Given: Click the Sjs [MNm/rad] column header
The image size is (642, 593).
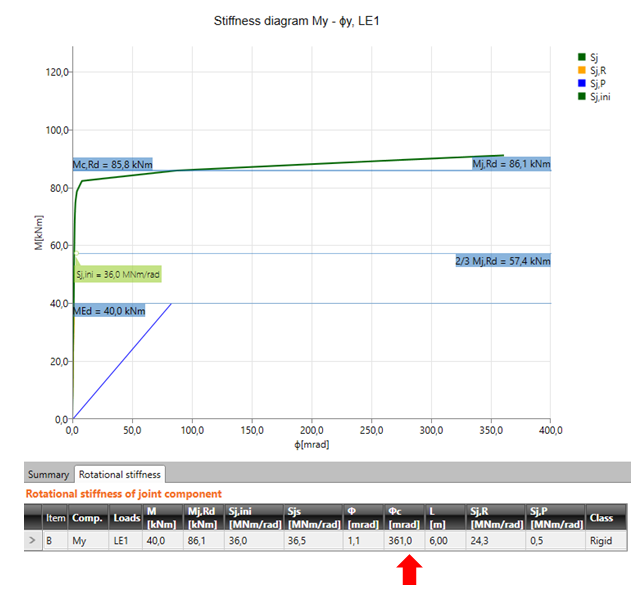Looking at the screenshot, I should click(x=313, y=518).
